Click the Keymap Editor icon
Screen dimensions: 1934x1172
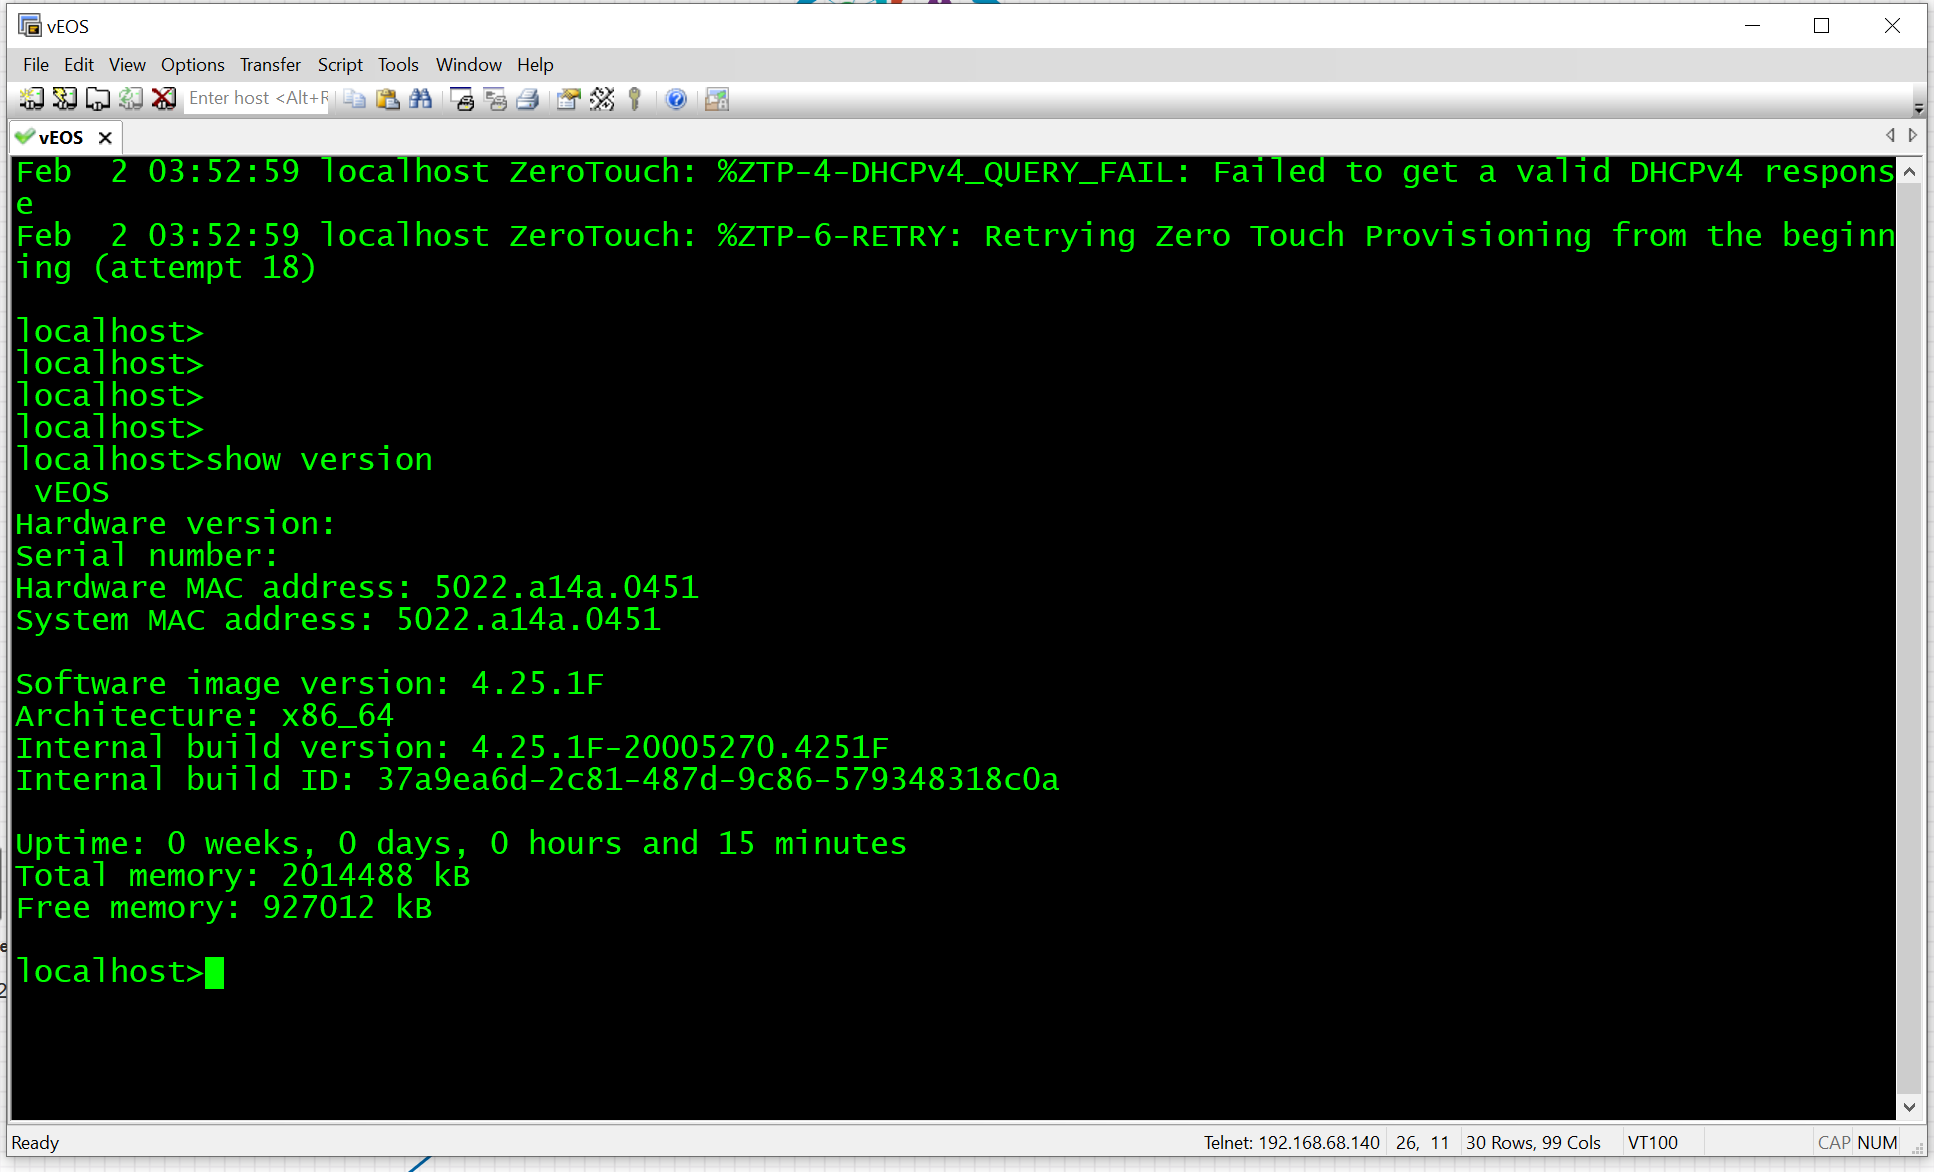(x=601, y=98)
